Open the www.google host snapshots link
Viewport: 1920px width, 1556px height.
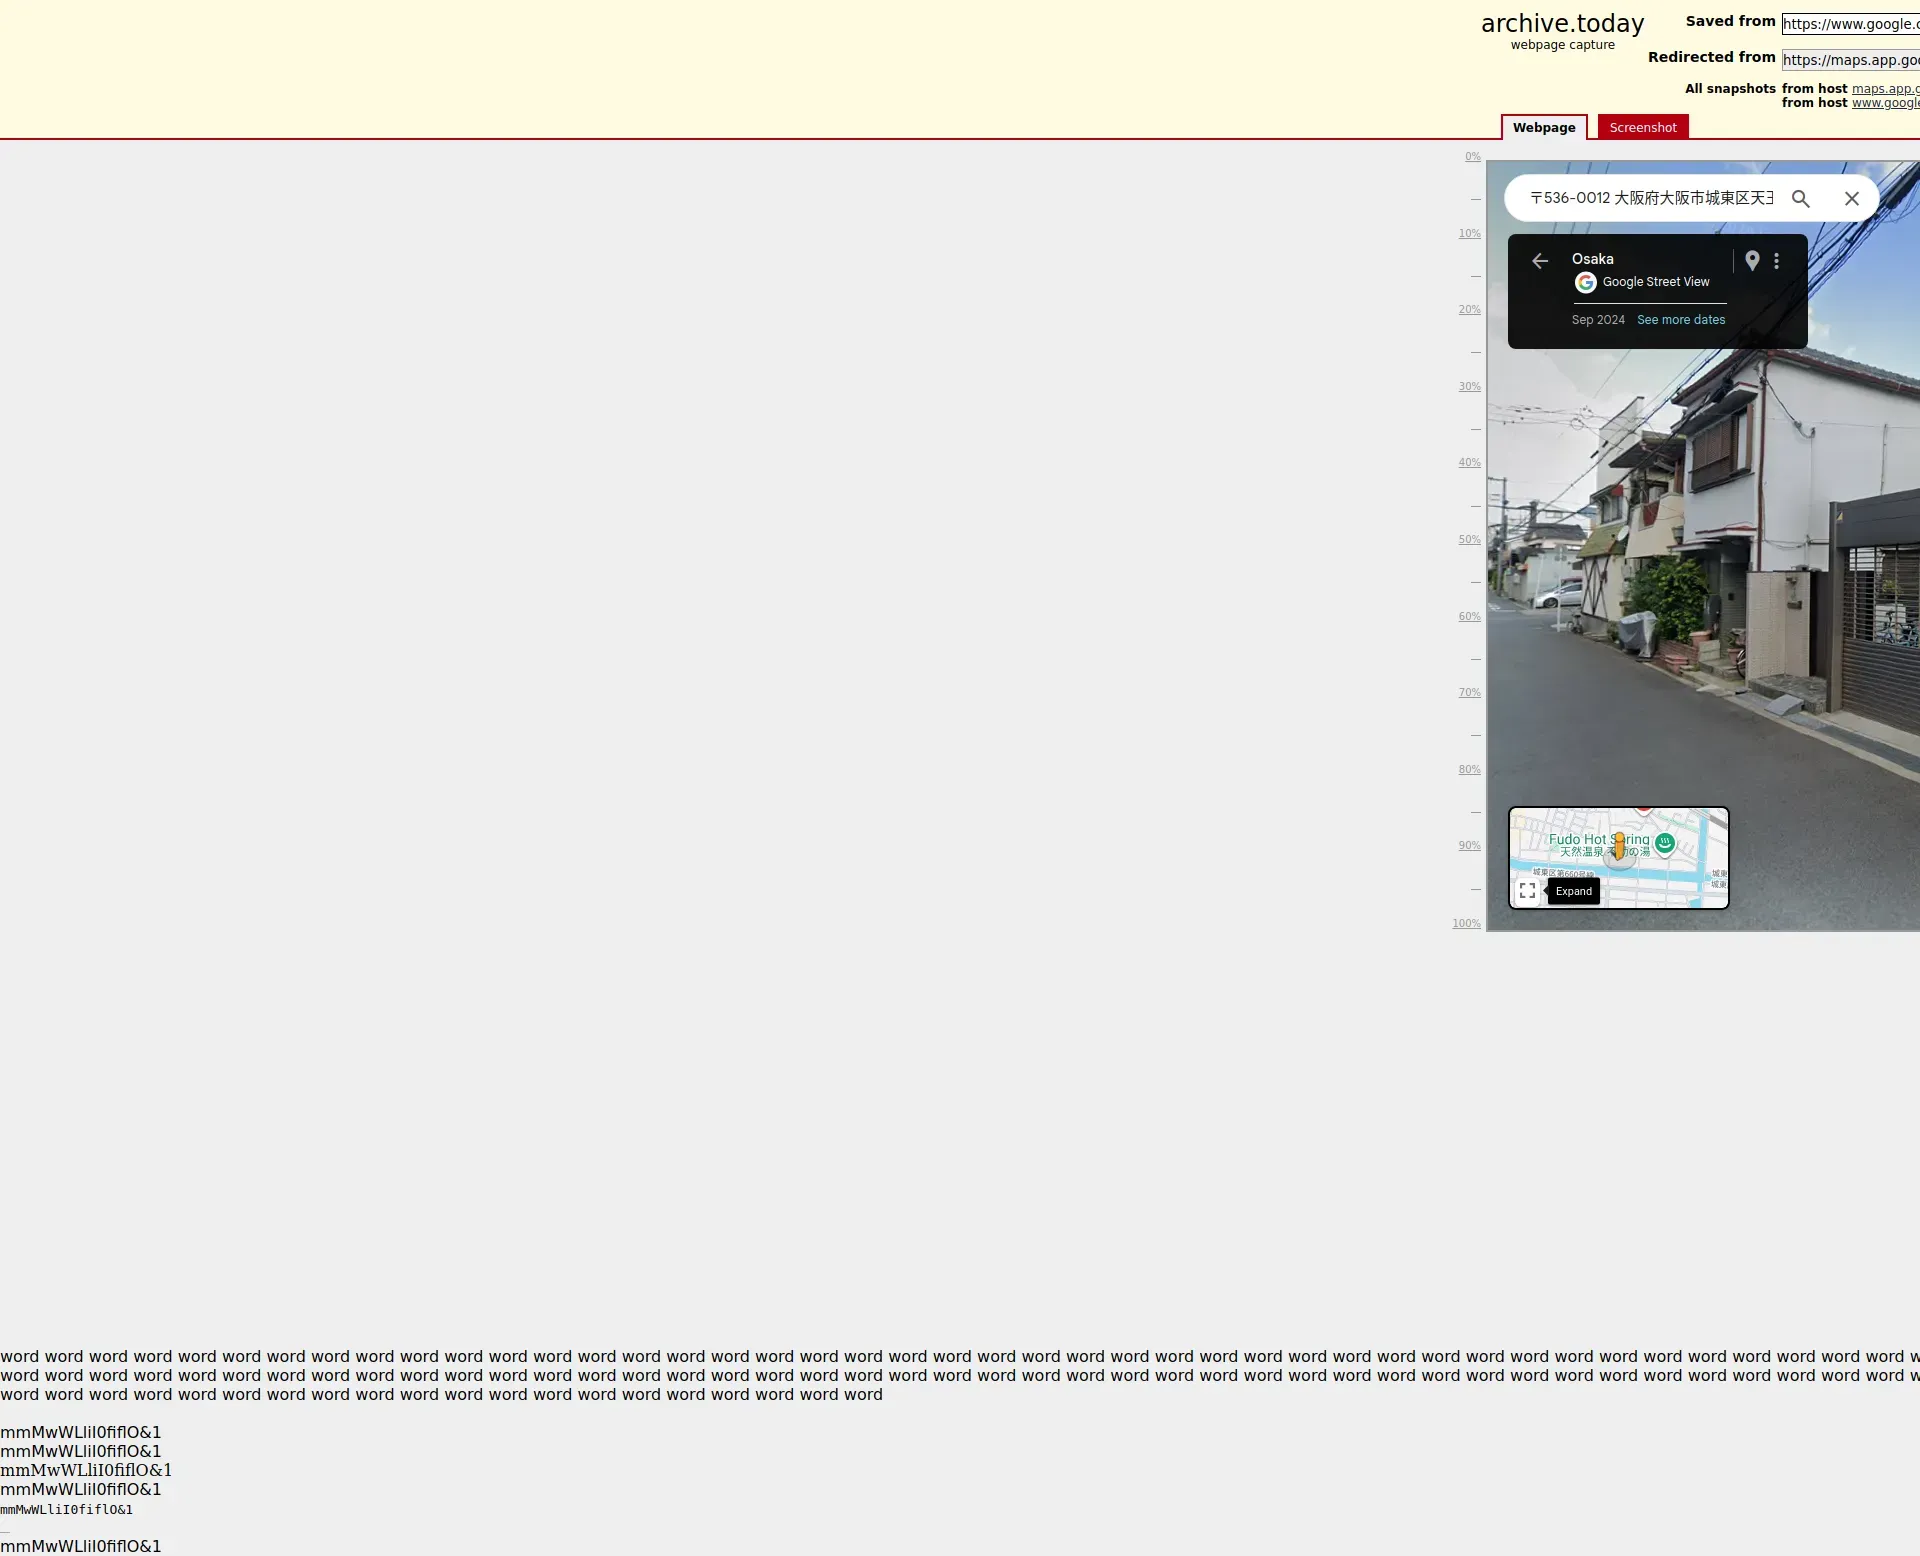pyautogui.click(x=1885, y=103)
